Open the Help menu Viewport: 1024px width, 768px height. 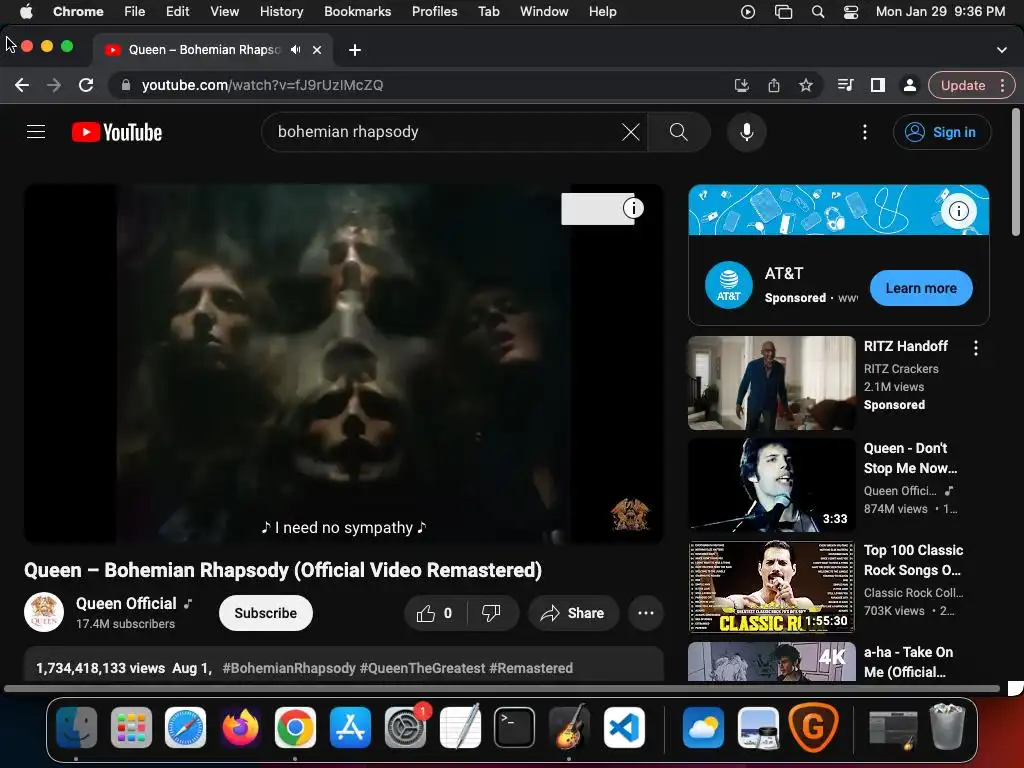(x=602, y=11)
